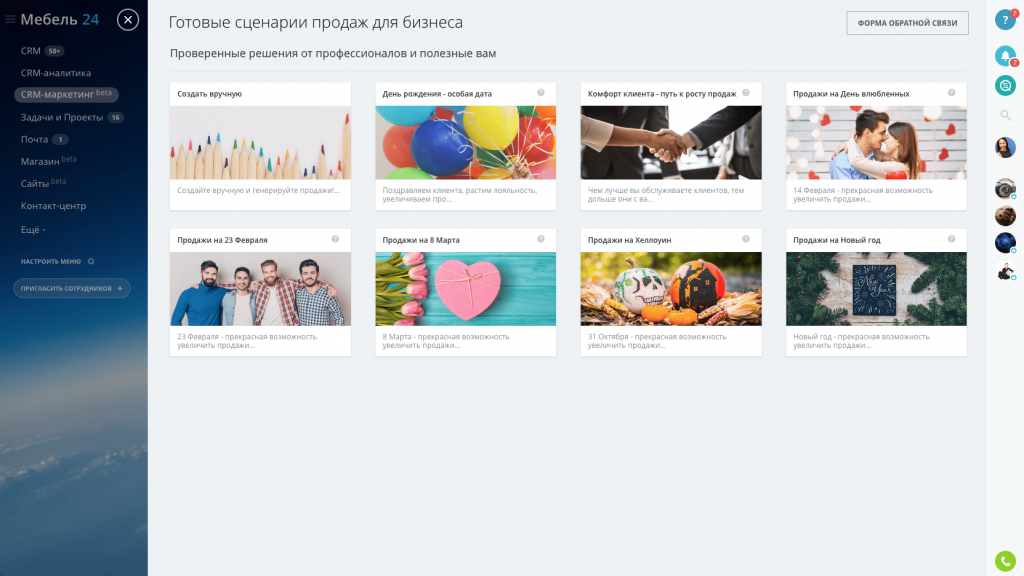Open the teal chat messenger icon
The width and height of the screenshot is (1024, 576).
pos(1005,86)
